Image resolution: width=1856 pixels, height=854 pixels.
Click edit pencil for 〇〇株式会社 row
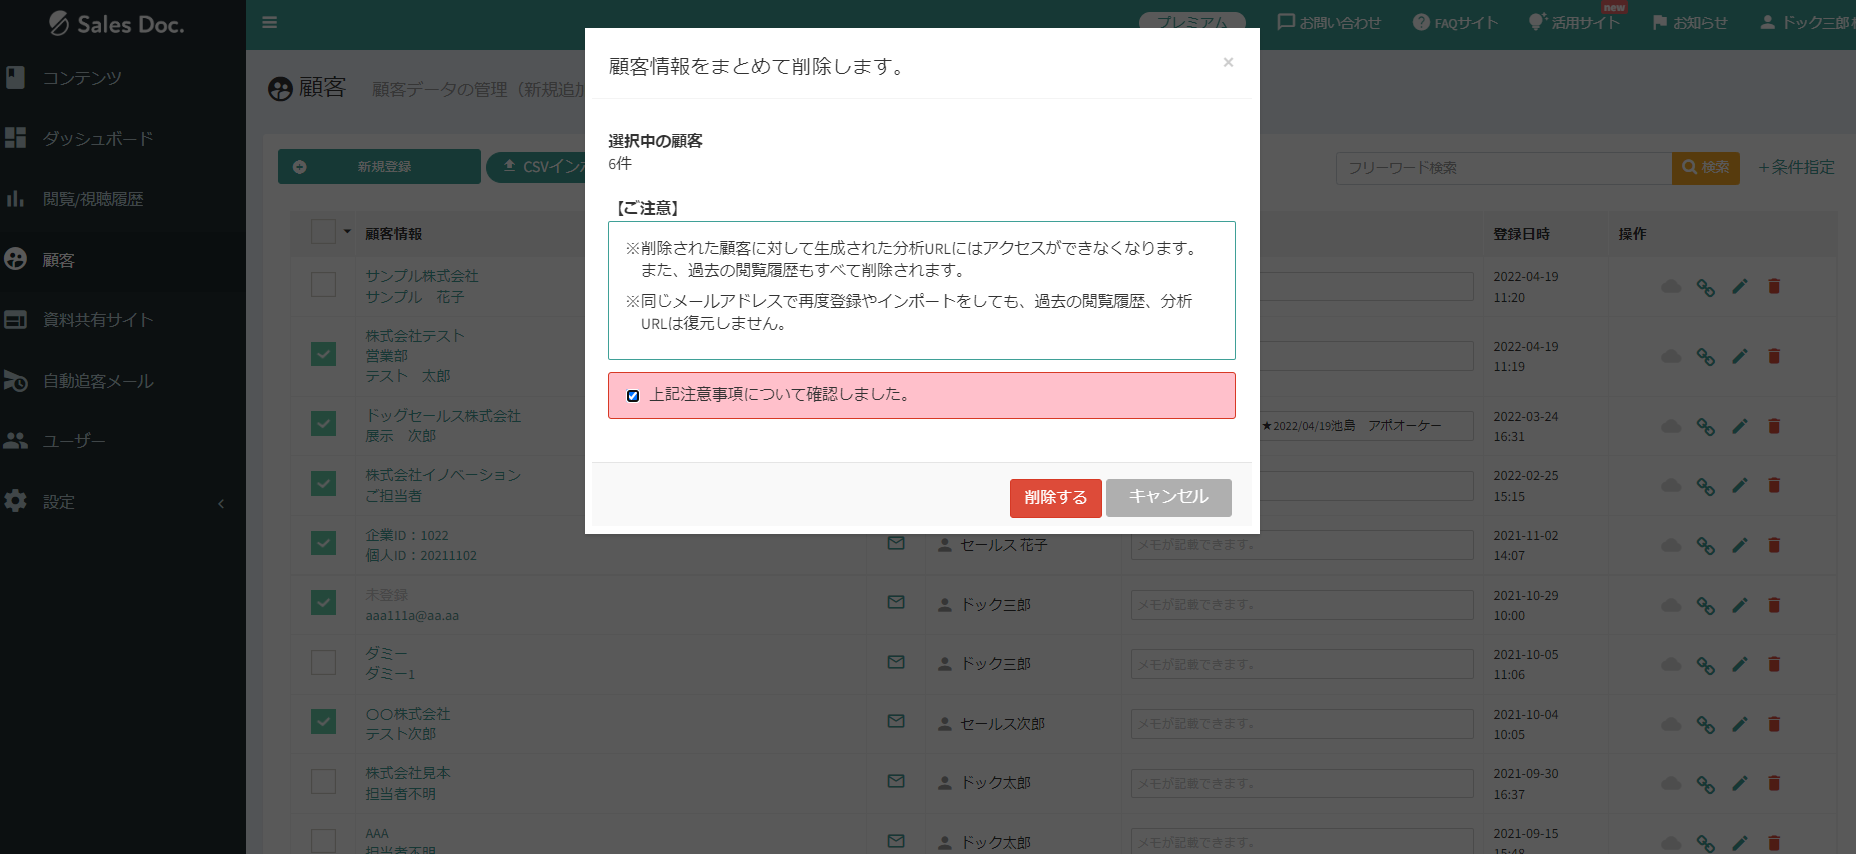pos(1740,724)
